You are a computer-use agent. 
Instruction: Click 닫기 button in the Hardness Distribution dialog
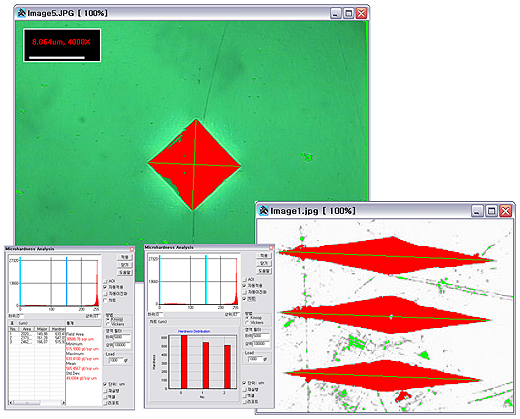coord(264,263)
